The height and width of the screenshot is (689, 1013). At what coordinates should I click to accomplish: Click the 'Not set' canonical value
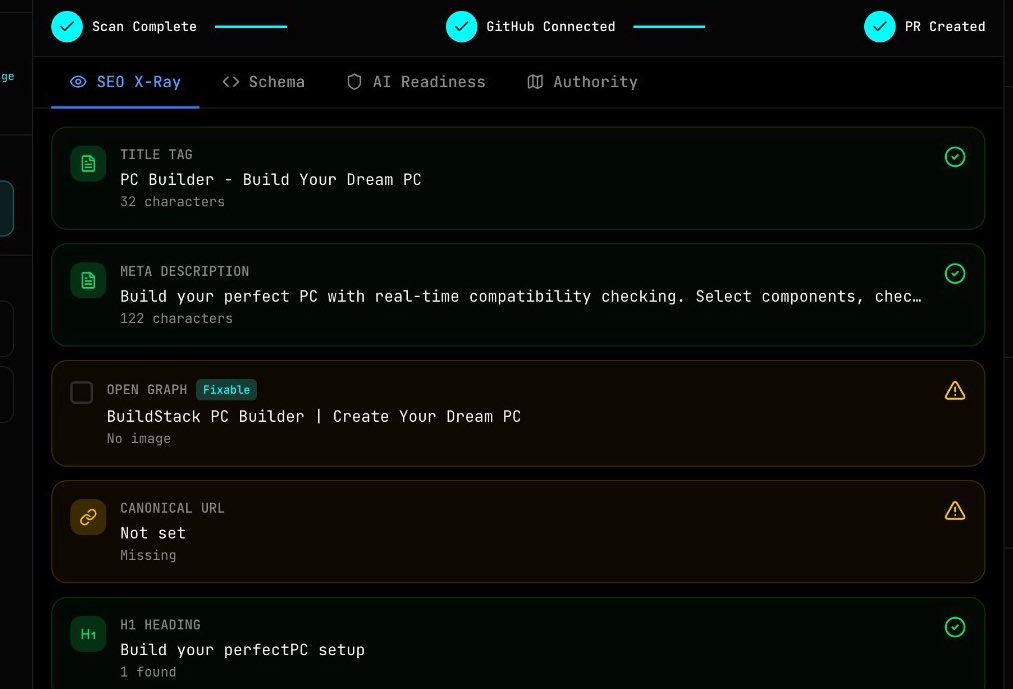point(153,533)
